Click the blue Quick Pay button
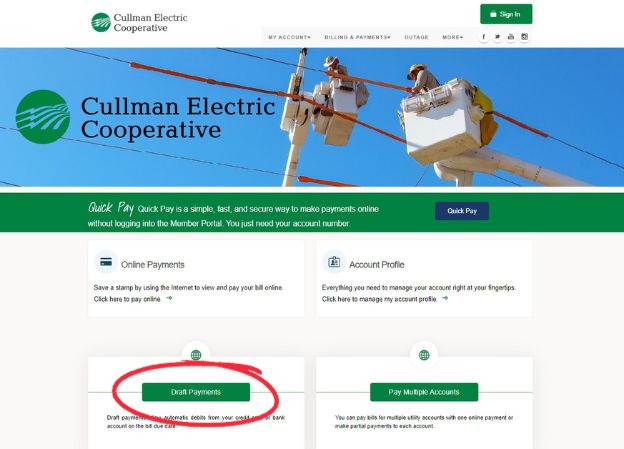Screen dimensions: 624x449 click(x=462, y=211)
